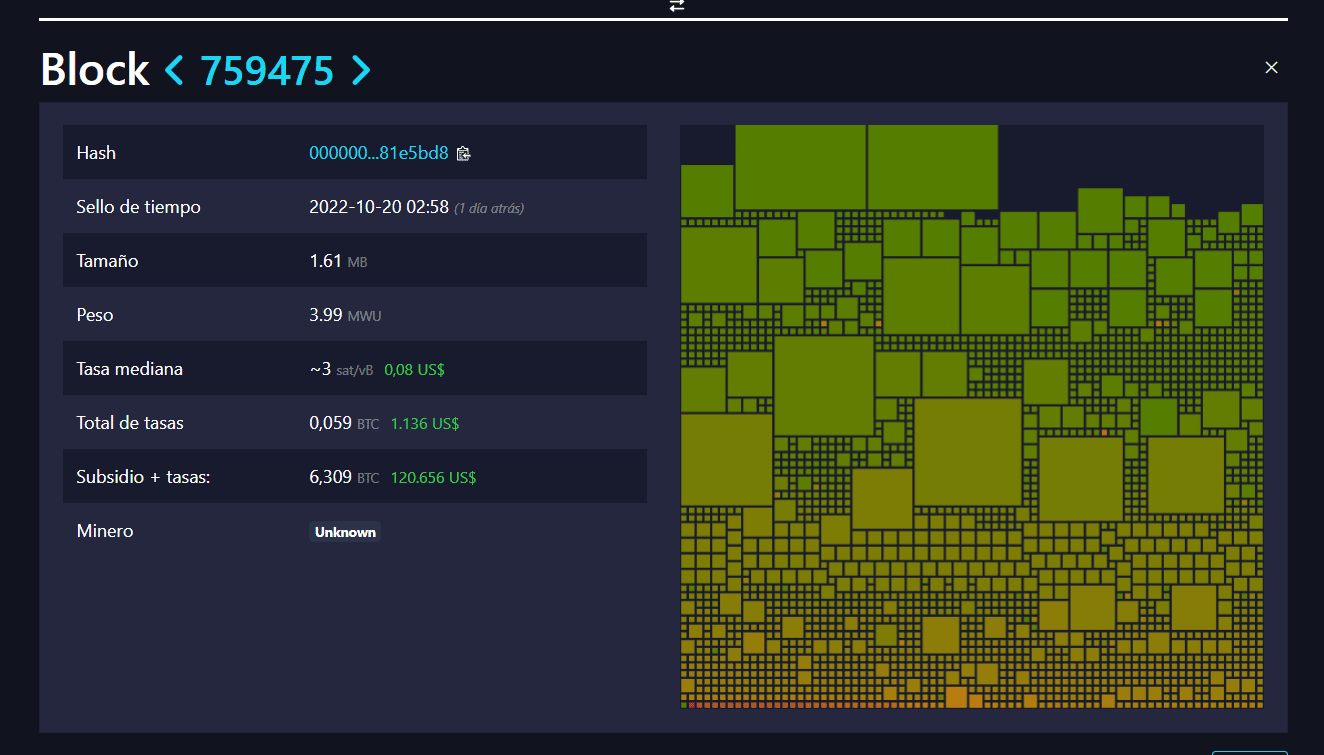Open the hash link 000000...81e5bd8
This screenshot has width=1324, height=755.
click(378, 153)
